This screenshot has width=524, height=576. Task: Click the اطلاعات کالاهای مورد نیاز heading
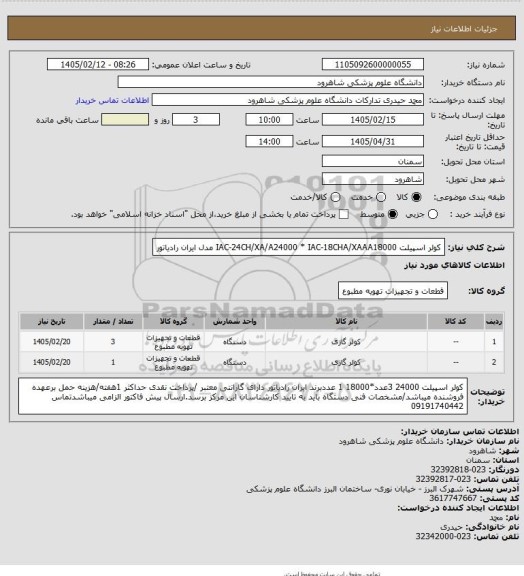click(x=455, y=265)
